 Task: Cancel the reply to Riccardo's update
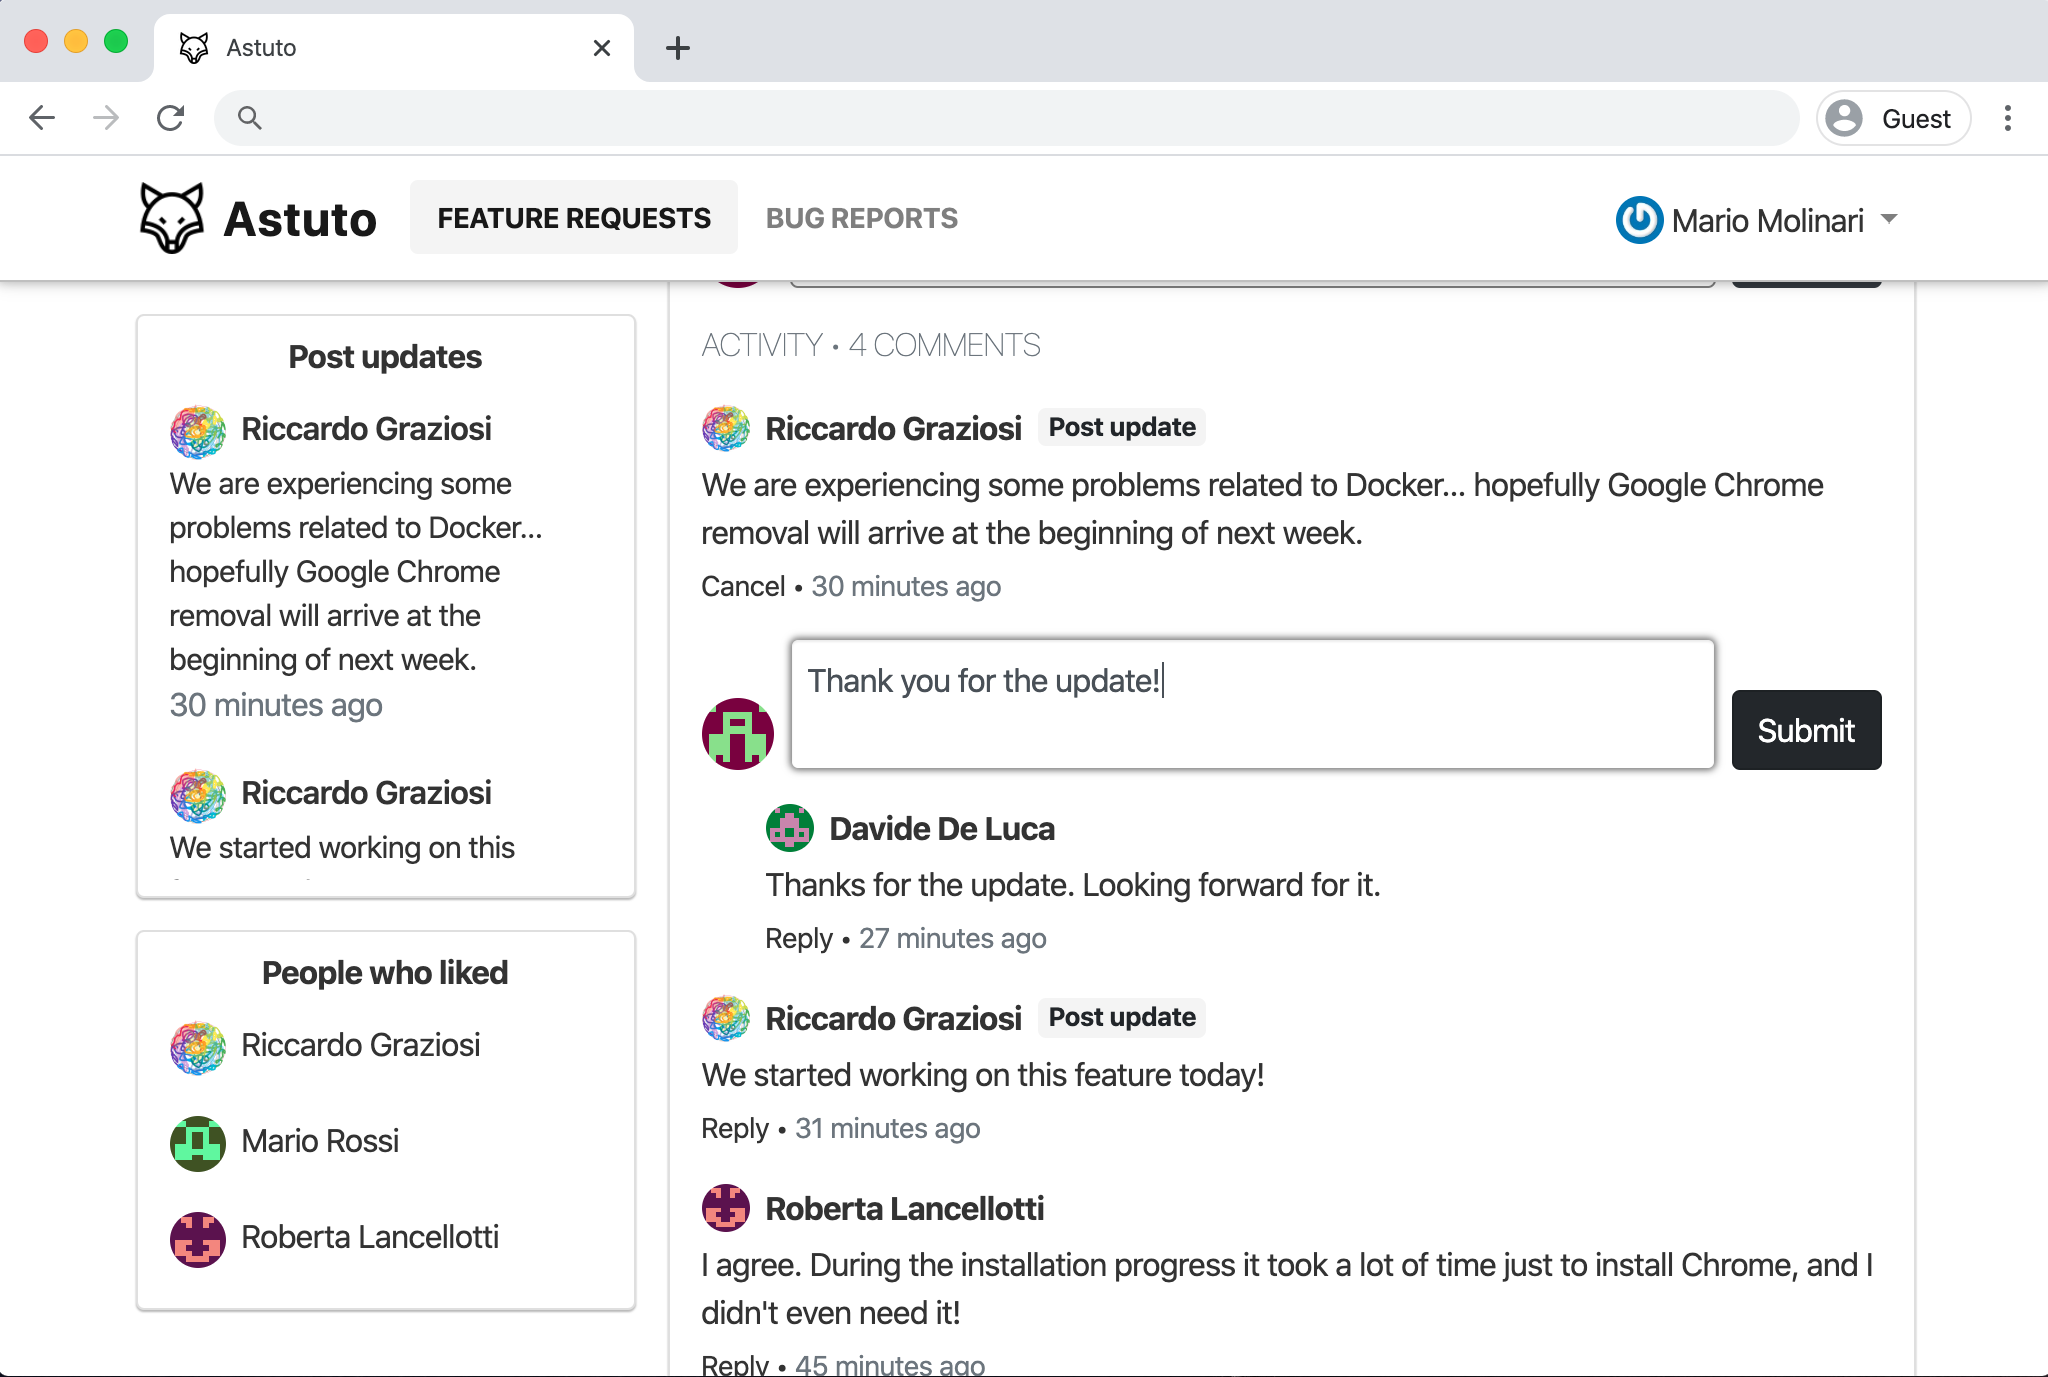click(742, 586)
